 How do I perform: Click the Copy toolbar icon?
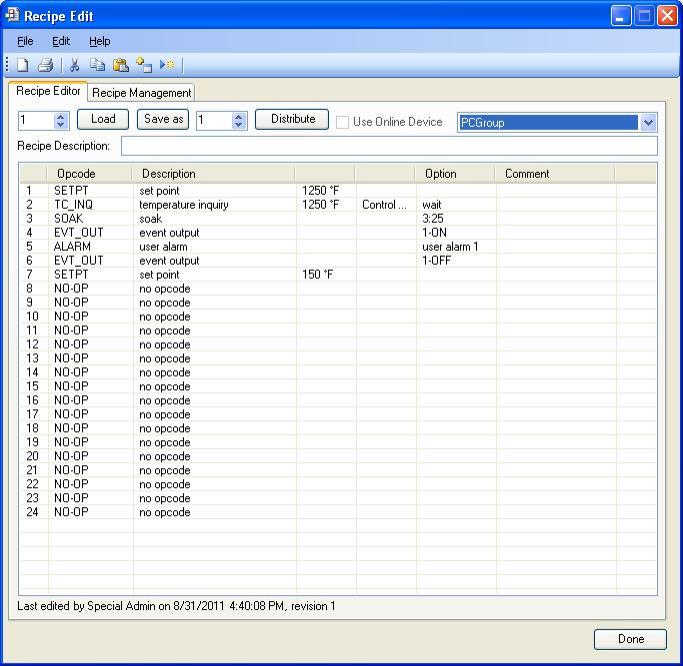(97, 65)
